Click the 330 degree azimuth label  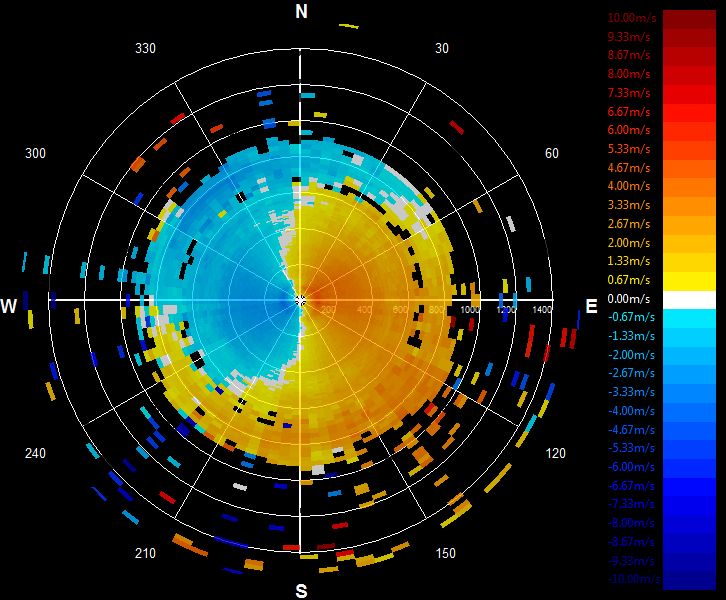pos(145,49)
